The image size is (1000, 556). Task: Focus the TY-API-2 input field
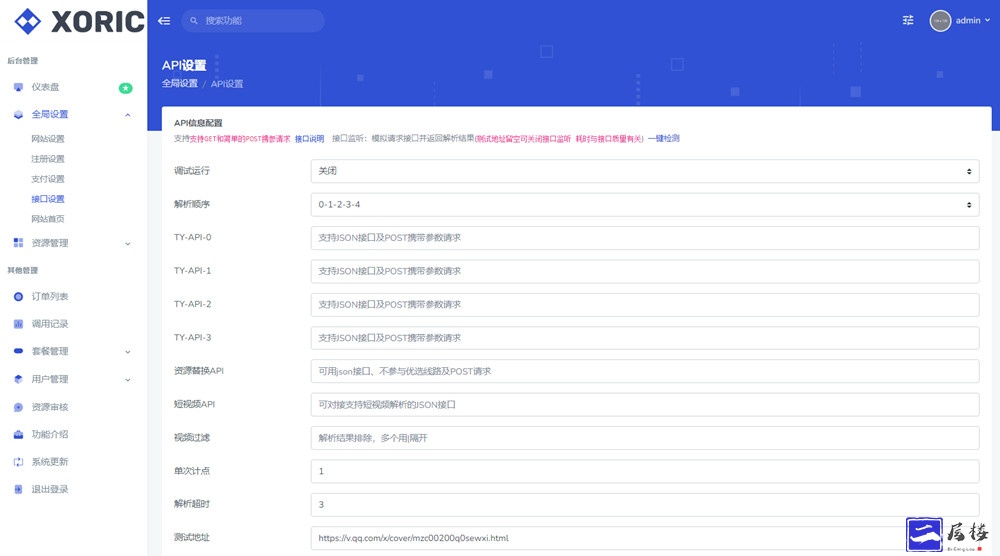645,304
